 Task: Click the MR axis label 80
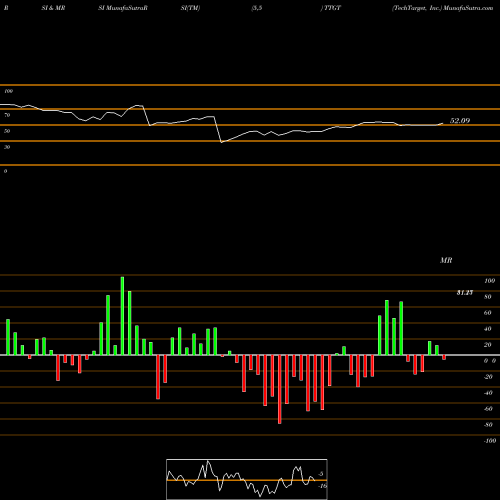[488, 297]
